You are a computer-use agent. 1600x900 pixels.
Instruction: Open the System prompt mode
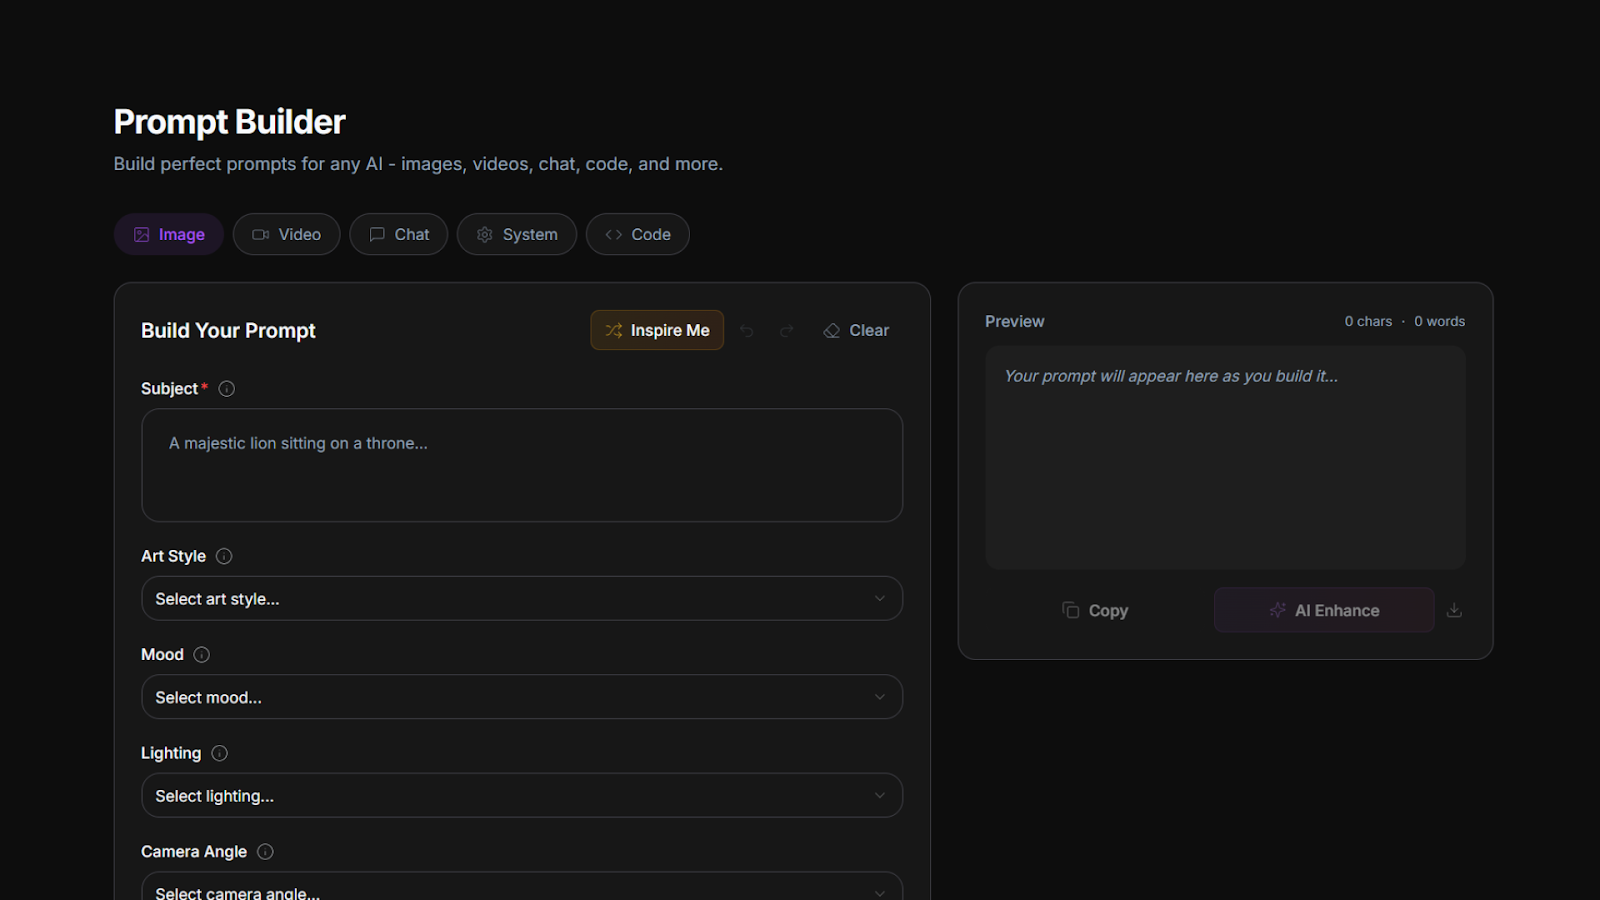coord(516,234)
